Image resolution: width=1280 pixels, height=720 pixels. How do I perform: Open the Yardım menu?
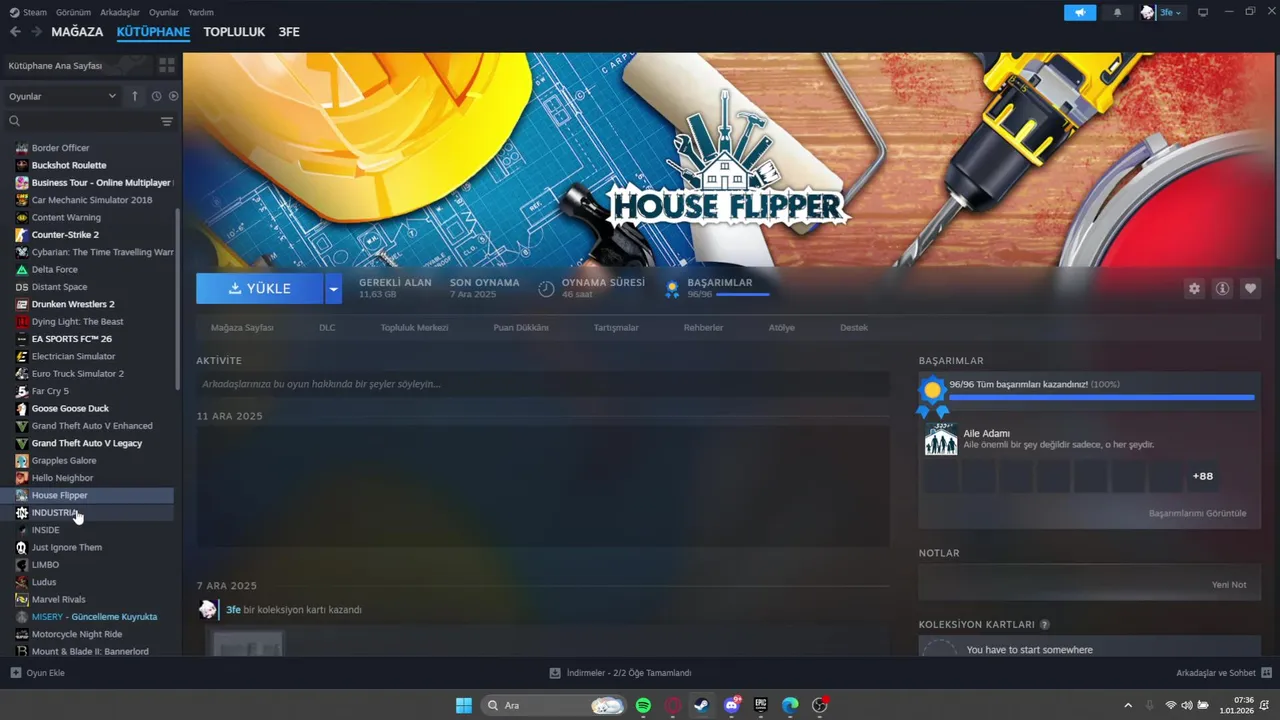201,12
